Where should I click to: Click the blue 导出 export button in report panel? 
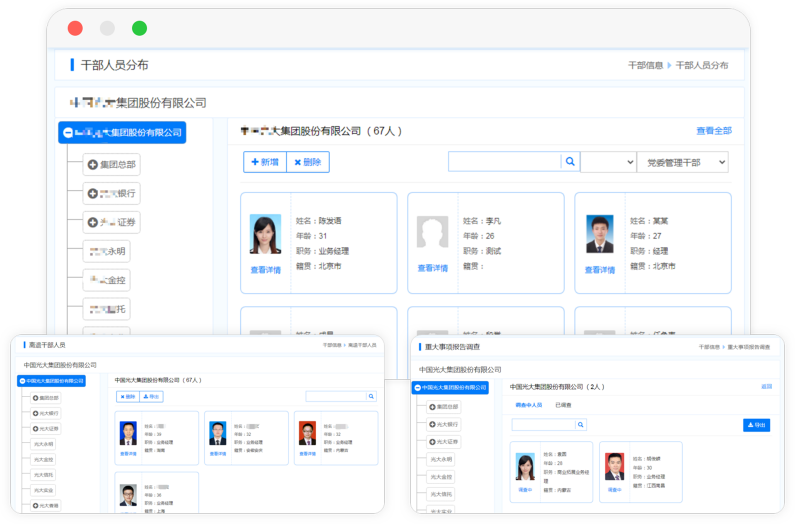[x=756, y=425]
